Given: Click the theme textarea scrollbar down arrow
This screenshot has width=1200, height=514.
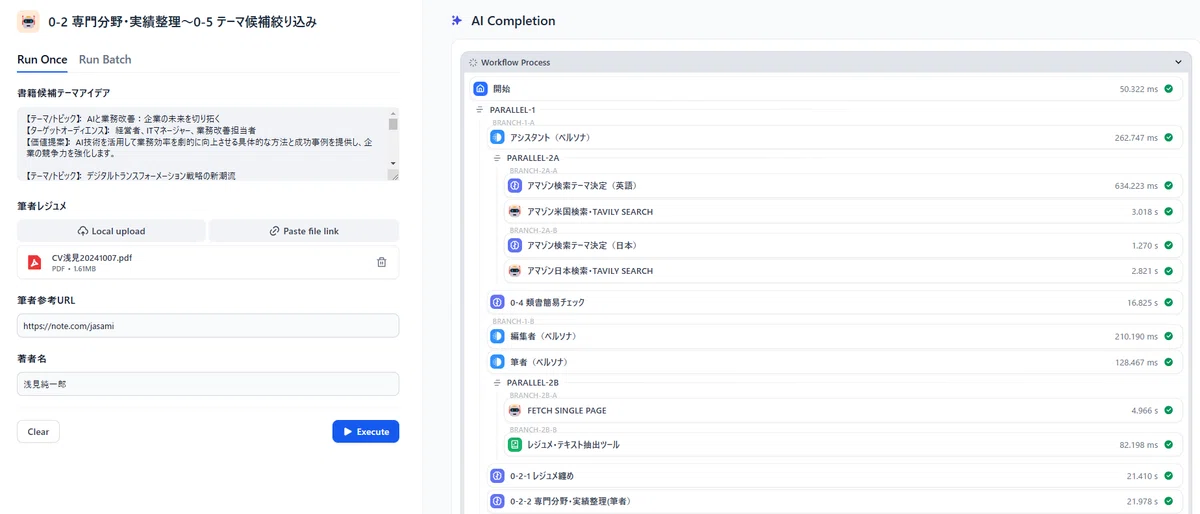Looking at the screenshot, I should coord(393,162).
